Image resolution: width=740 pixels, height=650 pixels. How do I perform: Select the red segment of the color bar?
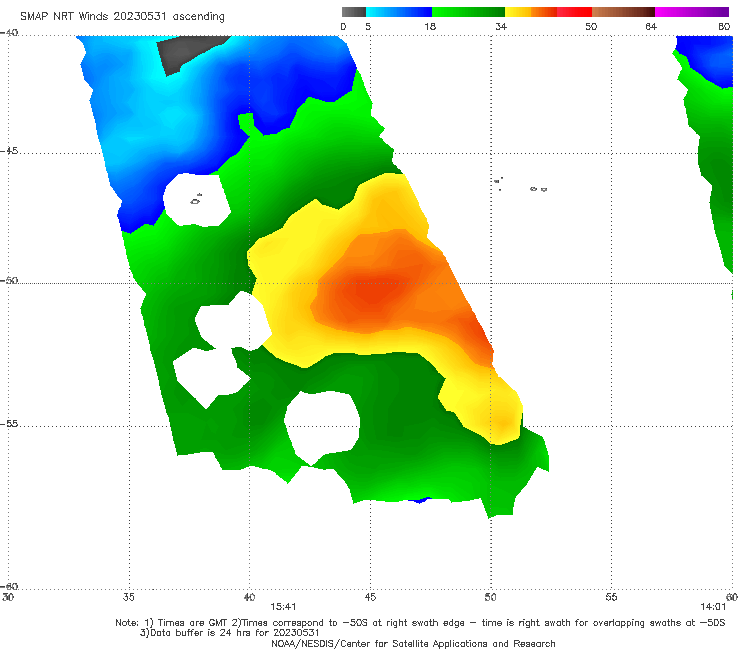[x=574, y=12]
